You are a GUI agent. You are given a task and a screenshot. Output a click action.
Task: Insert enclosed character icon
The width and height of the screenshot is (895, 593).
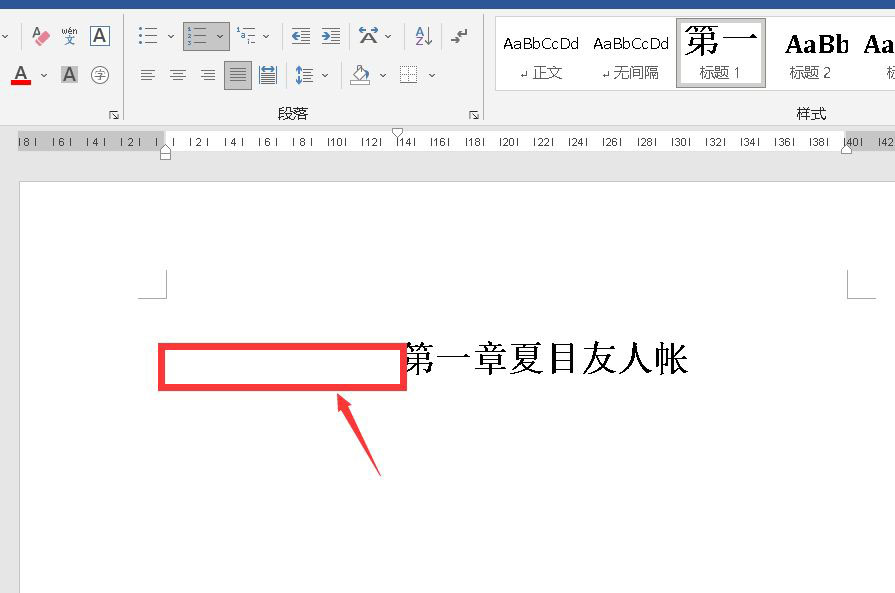pos(100,75)
